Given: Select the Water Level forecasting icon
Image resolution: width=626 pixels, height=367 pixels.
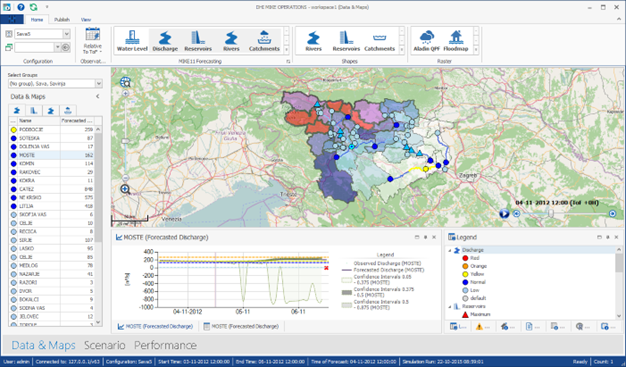Looking at the screenshot, I should click(x=132, y=41).
